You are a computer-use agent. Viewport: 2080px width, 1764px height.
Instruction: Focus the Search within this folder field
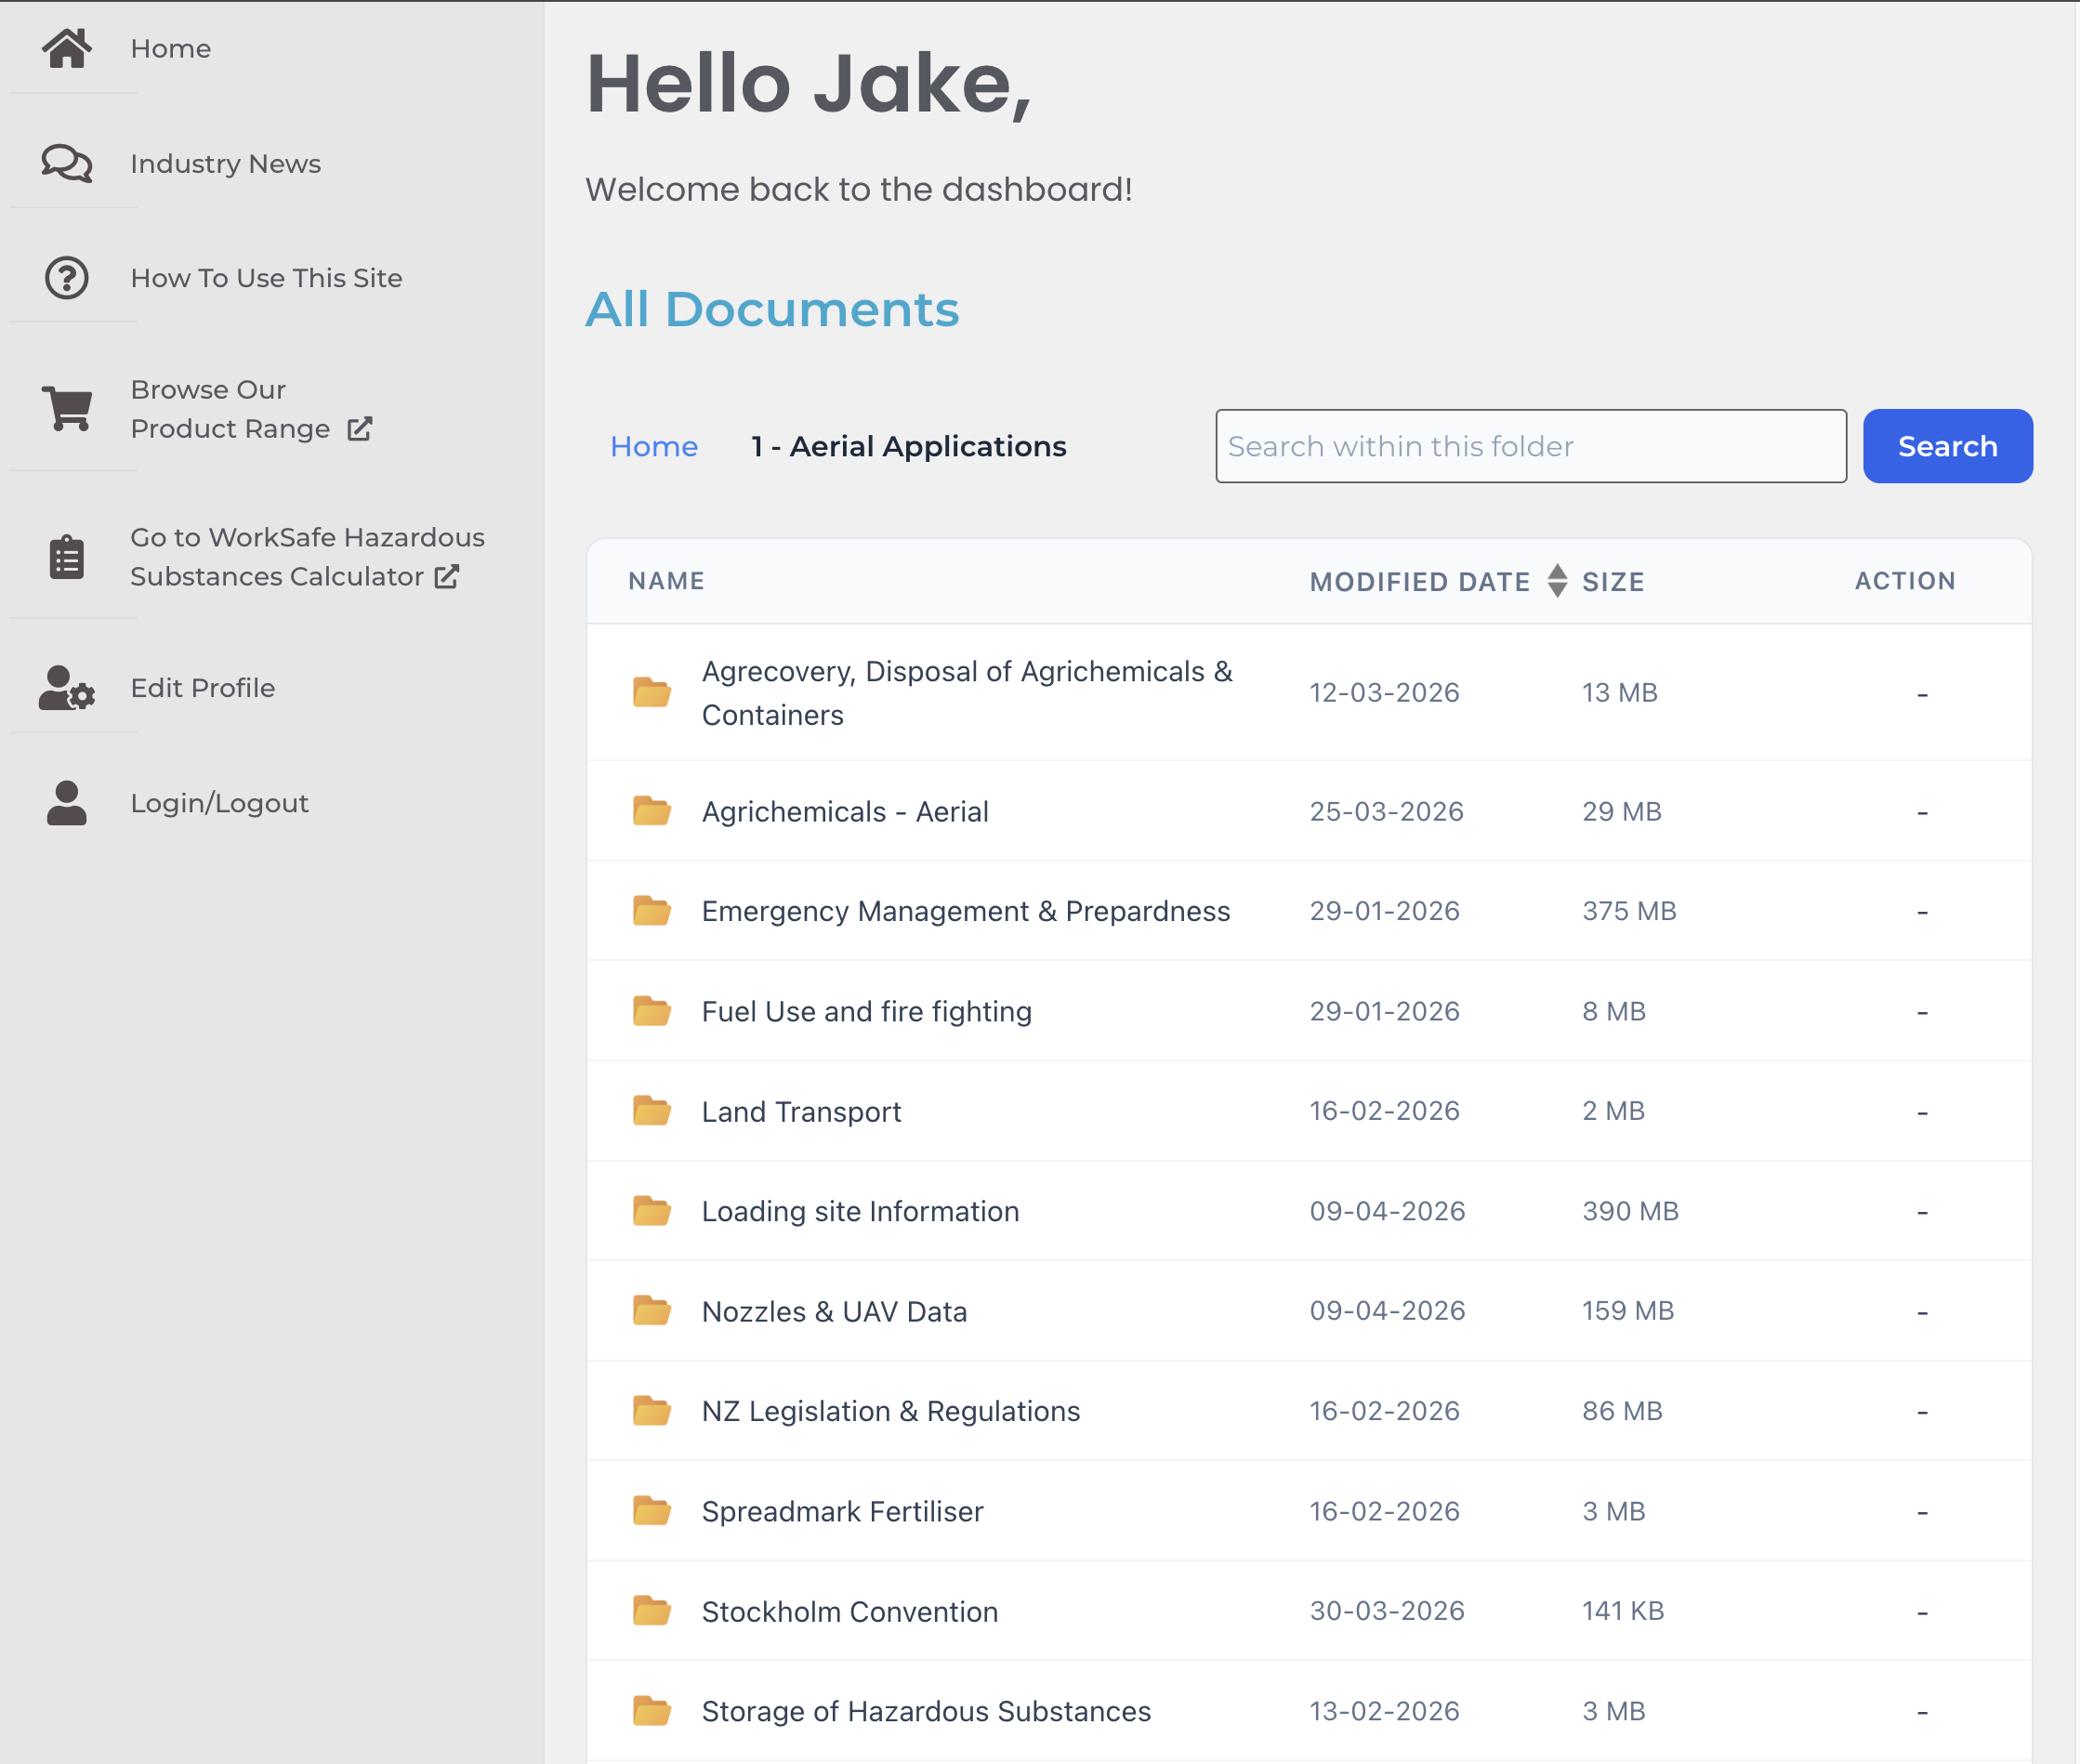[x=1530, y=446]
